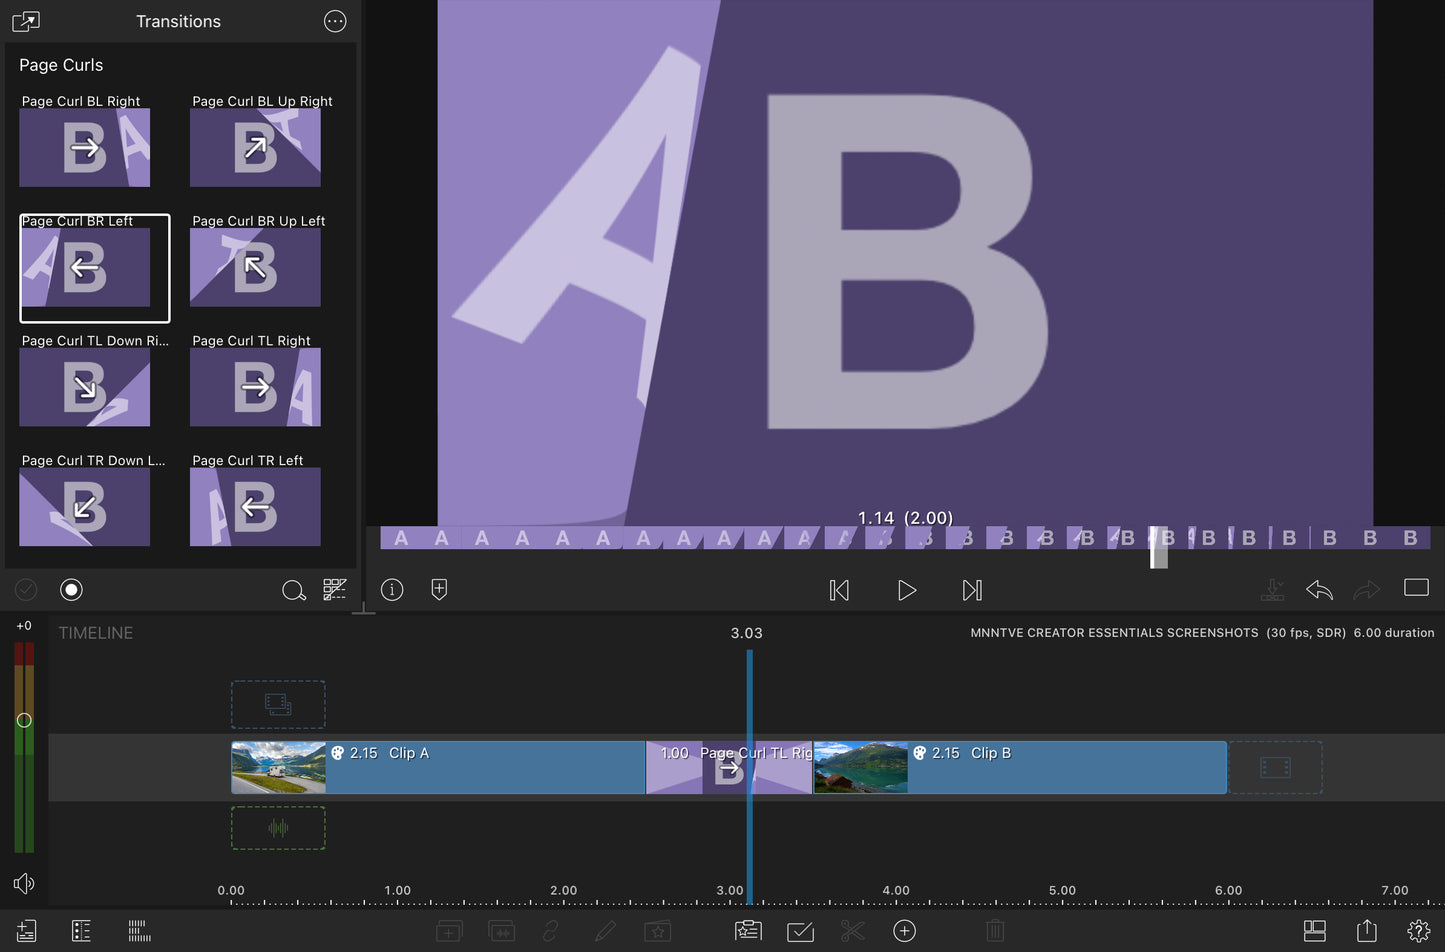The image size is (1445, 952).
Task: Add a marker with the bookmark plus icon
Action: tap(439, 590)
